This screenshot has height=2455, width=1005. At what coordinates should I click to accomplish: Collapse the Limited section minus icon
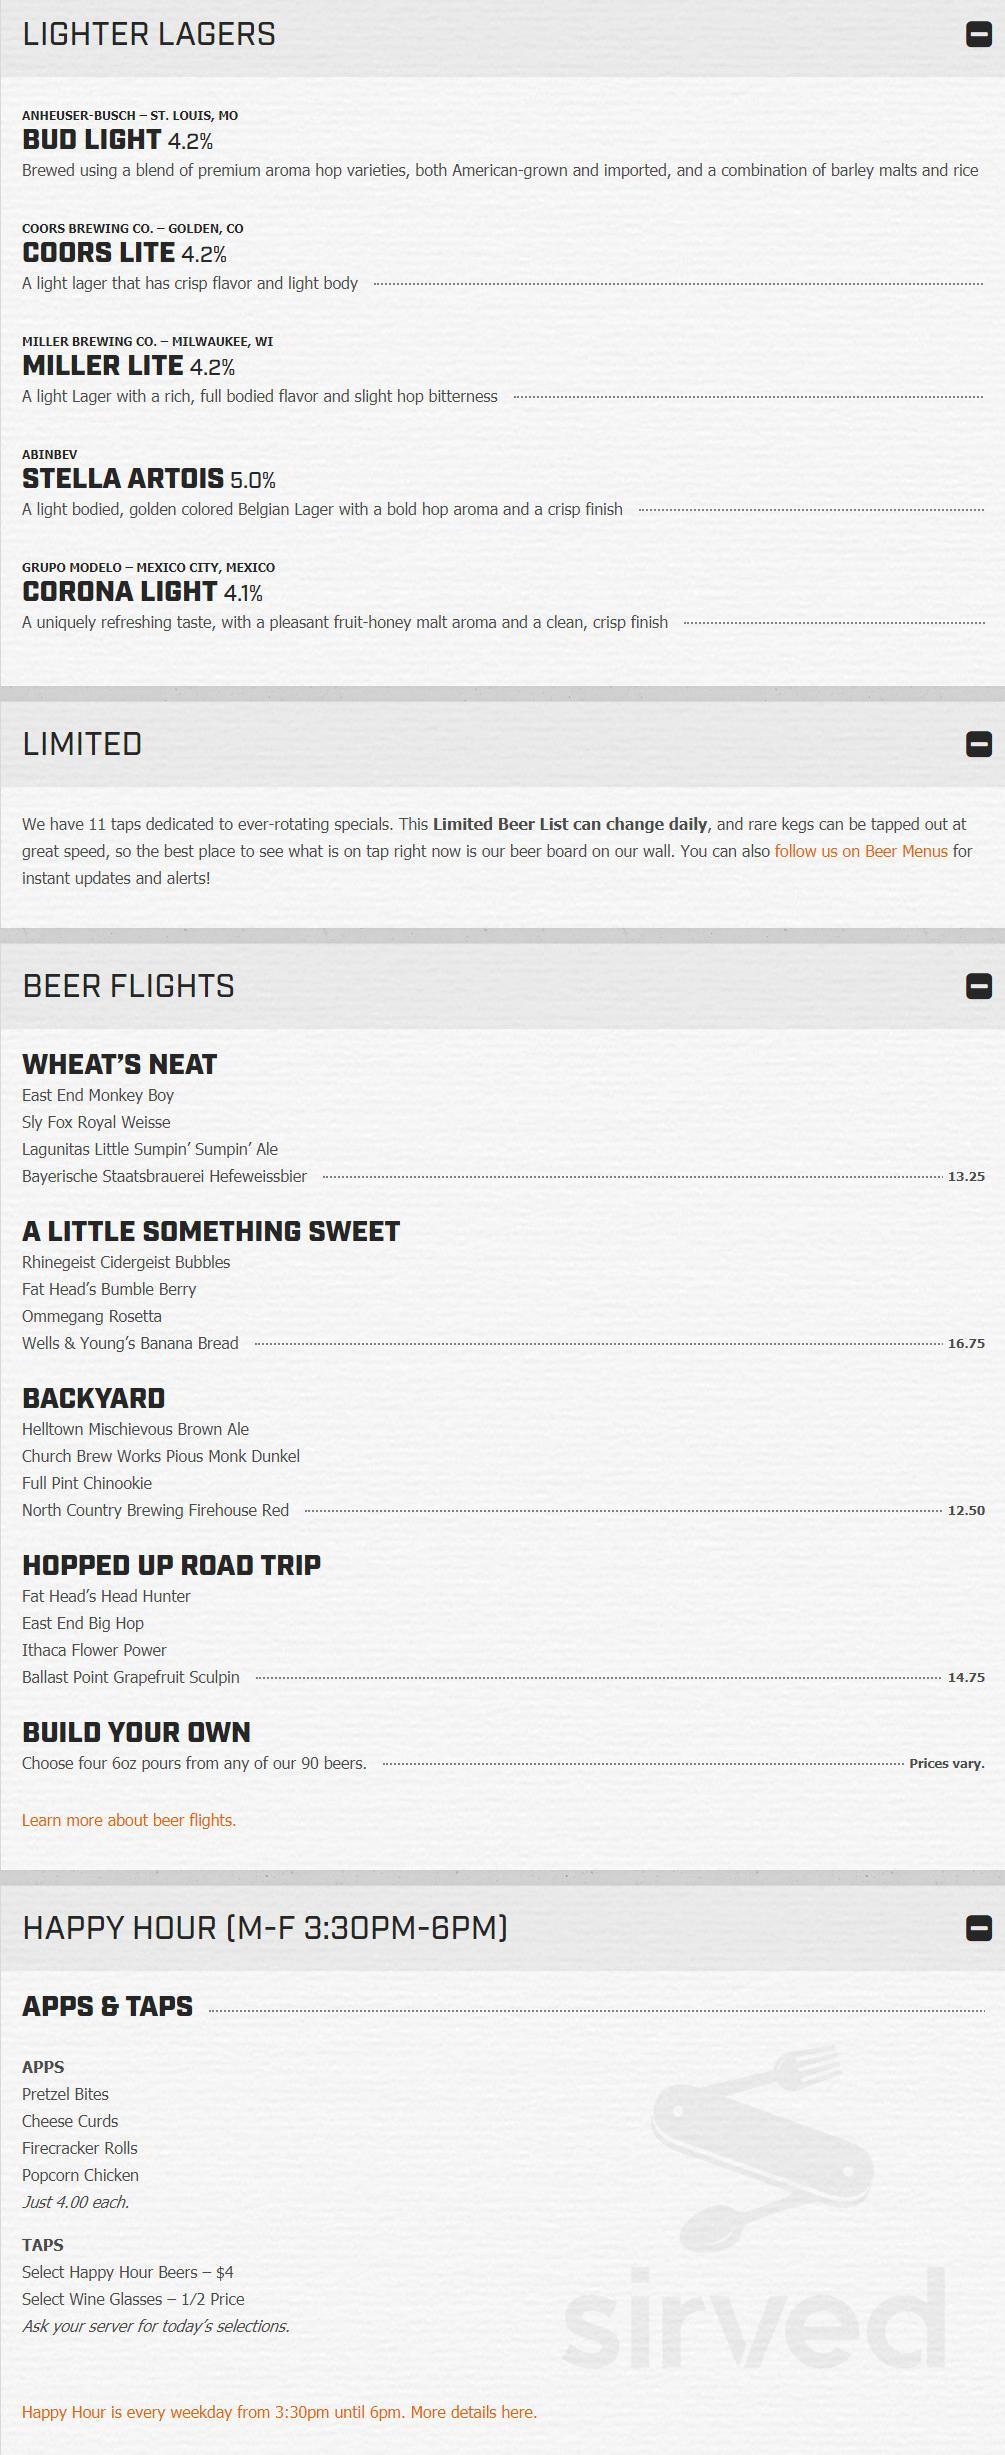[978, 744]
